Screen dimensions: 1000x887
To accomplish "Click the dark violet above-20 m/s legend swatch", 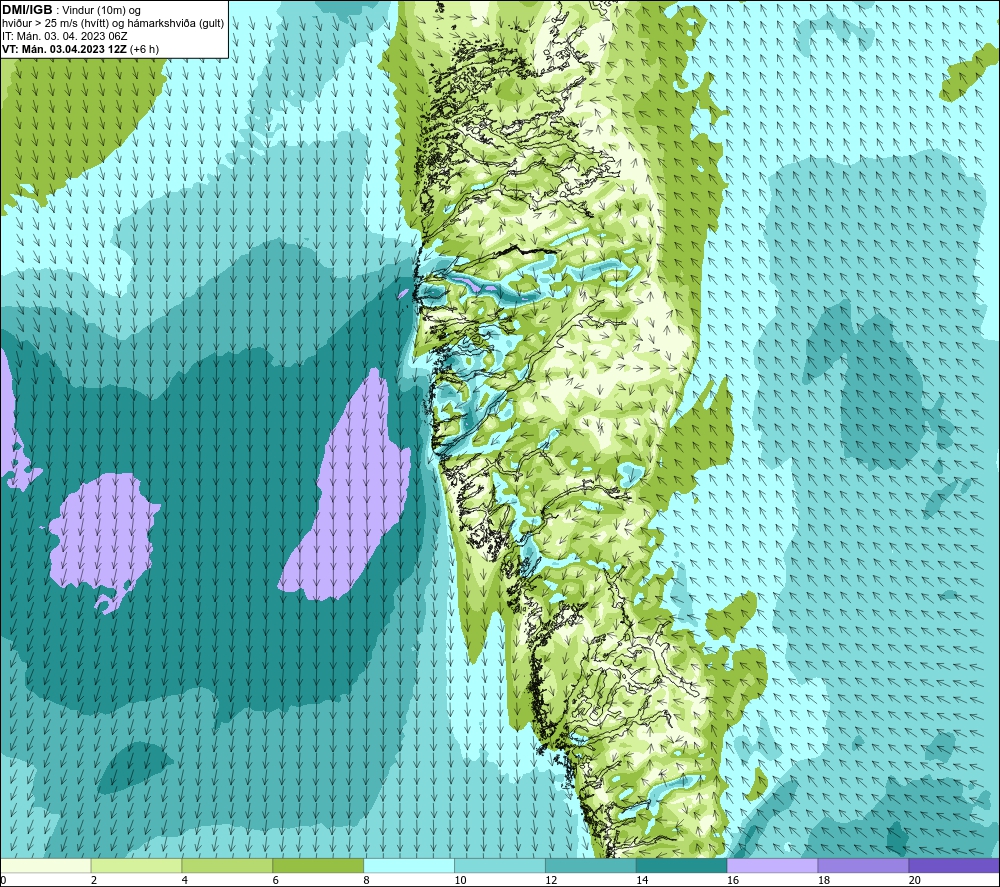I will point(954,865).
